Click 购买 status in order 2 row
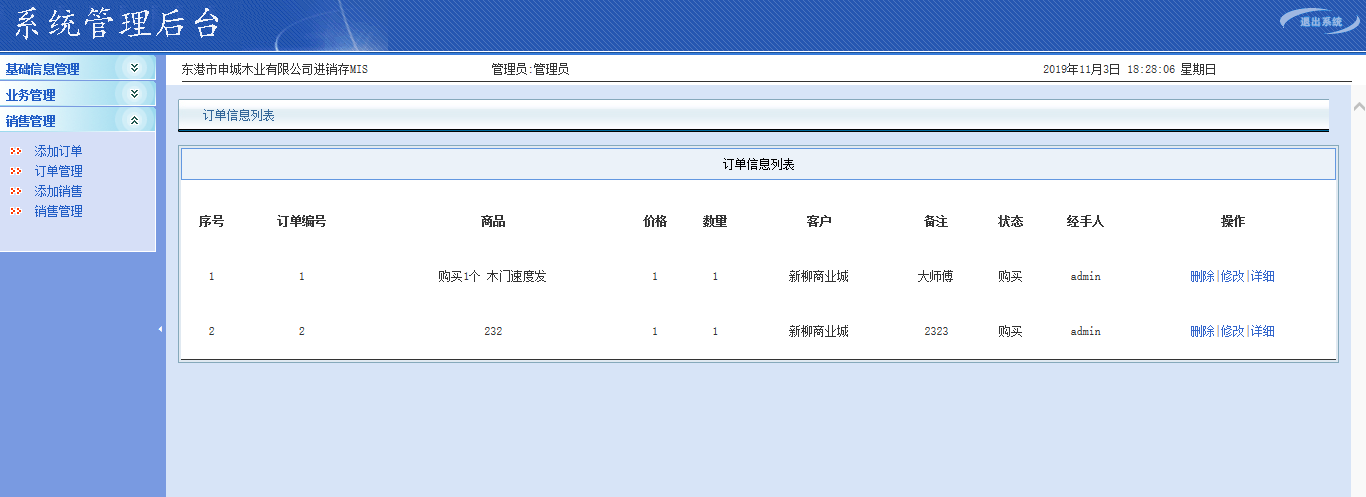1366x497 pixels. pyautogui.click(x=1011, y=331)
